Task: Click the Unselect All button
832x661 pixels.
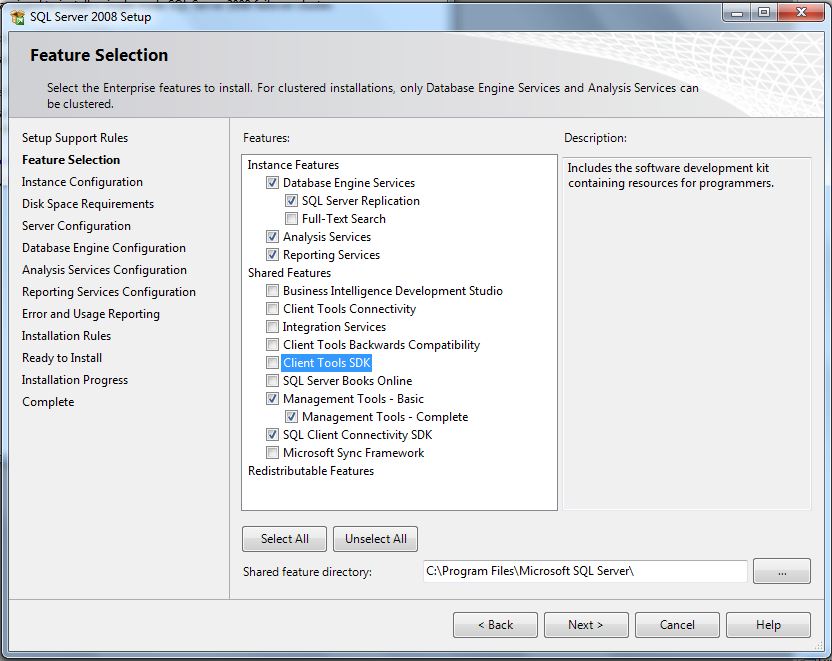Action: click(376, 539)
